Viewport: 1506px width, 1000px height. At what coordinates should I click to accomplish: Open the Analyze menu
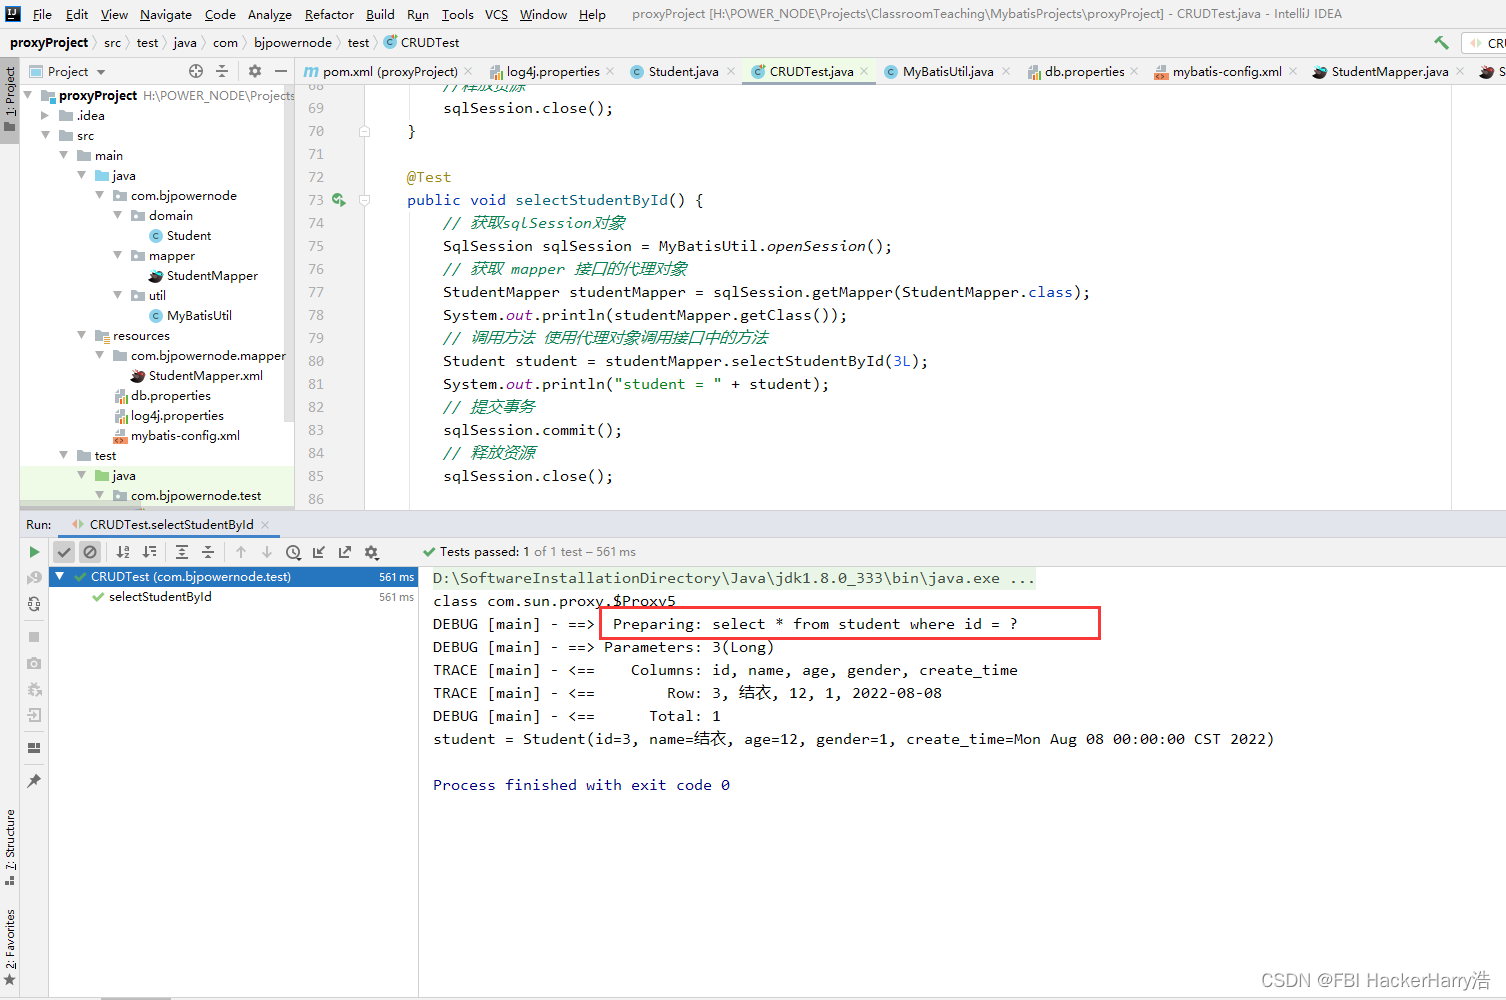[270, 14]
